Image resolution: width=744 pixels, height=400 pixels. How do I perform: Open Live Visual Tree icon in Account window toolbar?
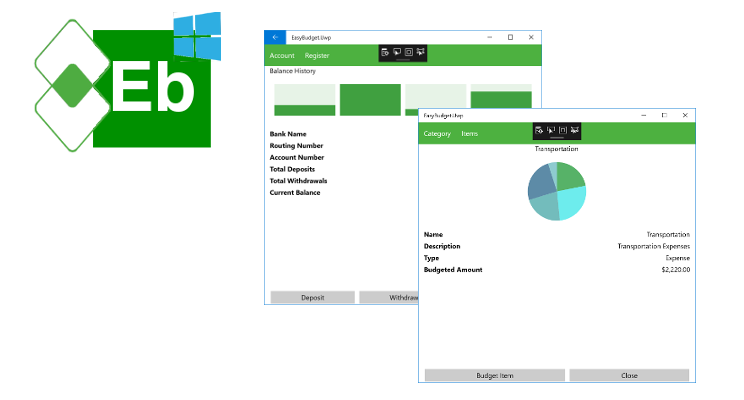click(385, 52)
